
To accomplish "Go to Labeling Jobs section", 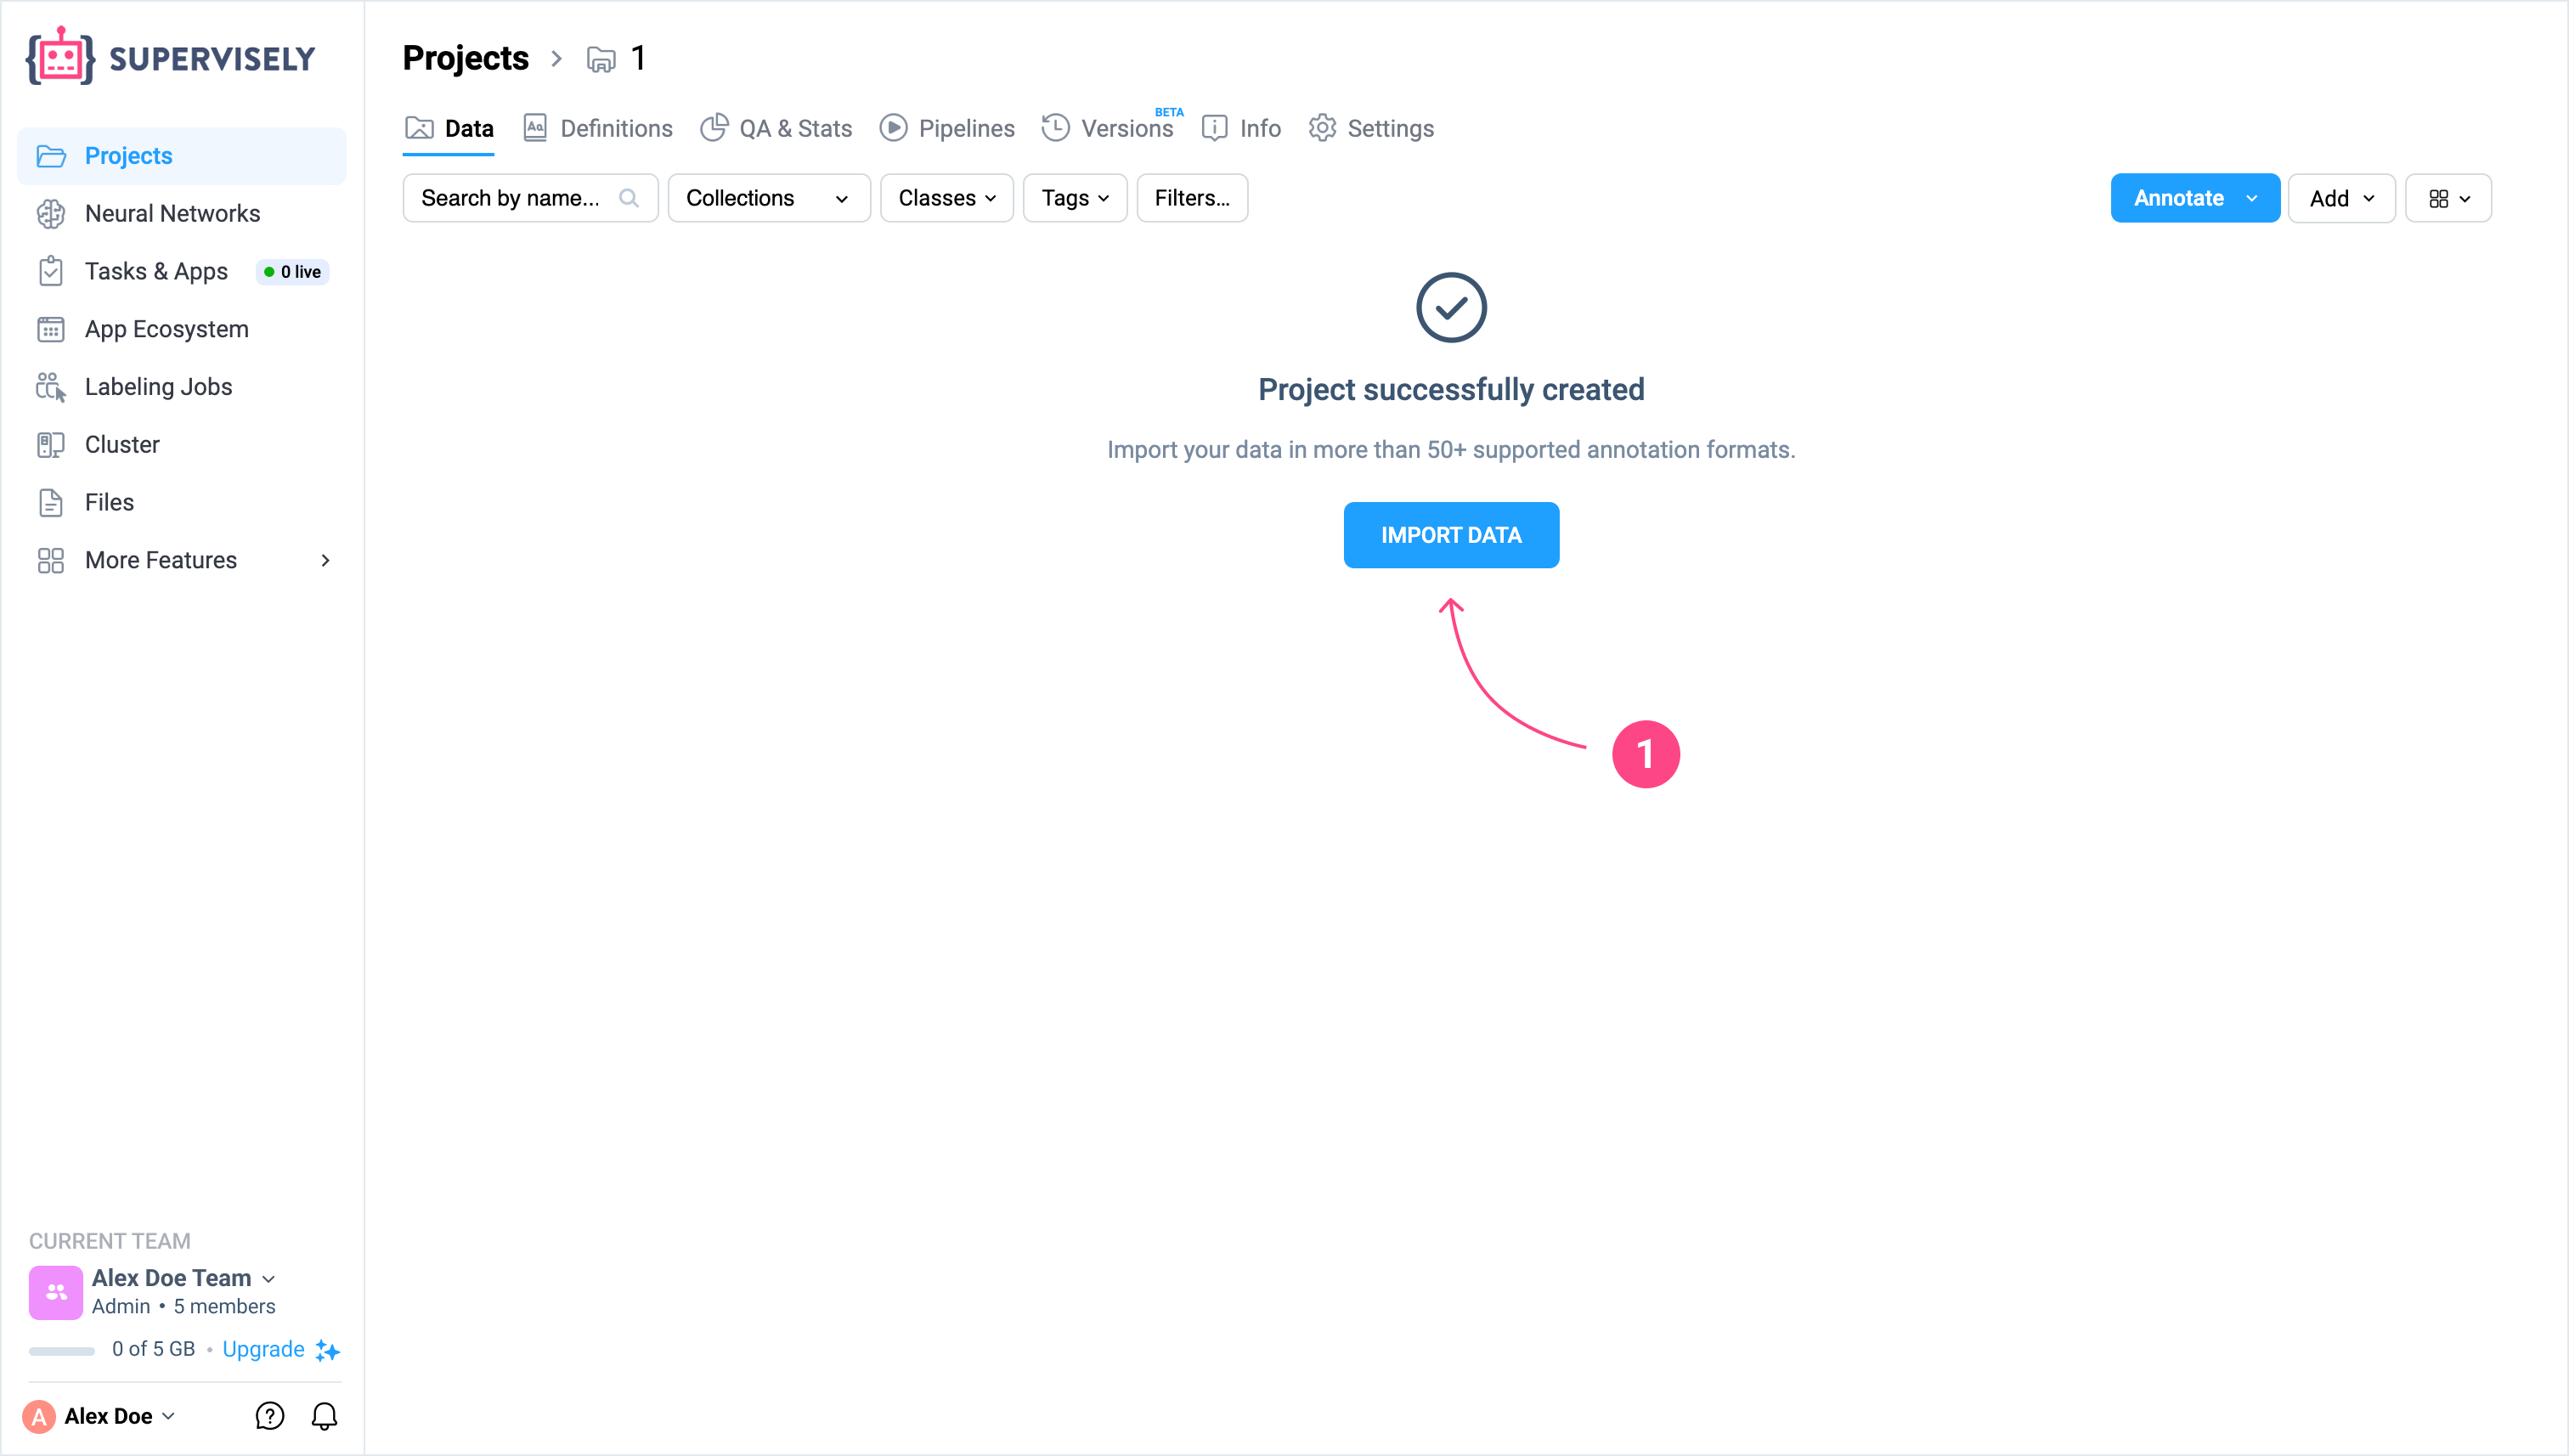I will [158, 387].
